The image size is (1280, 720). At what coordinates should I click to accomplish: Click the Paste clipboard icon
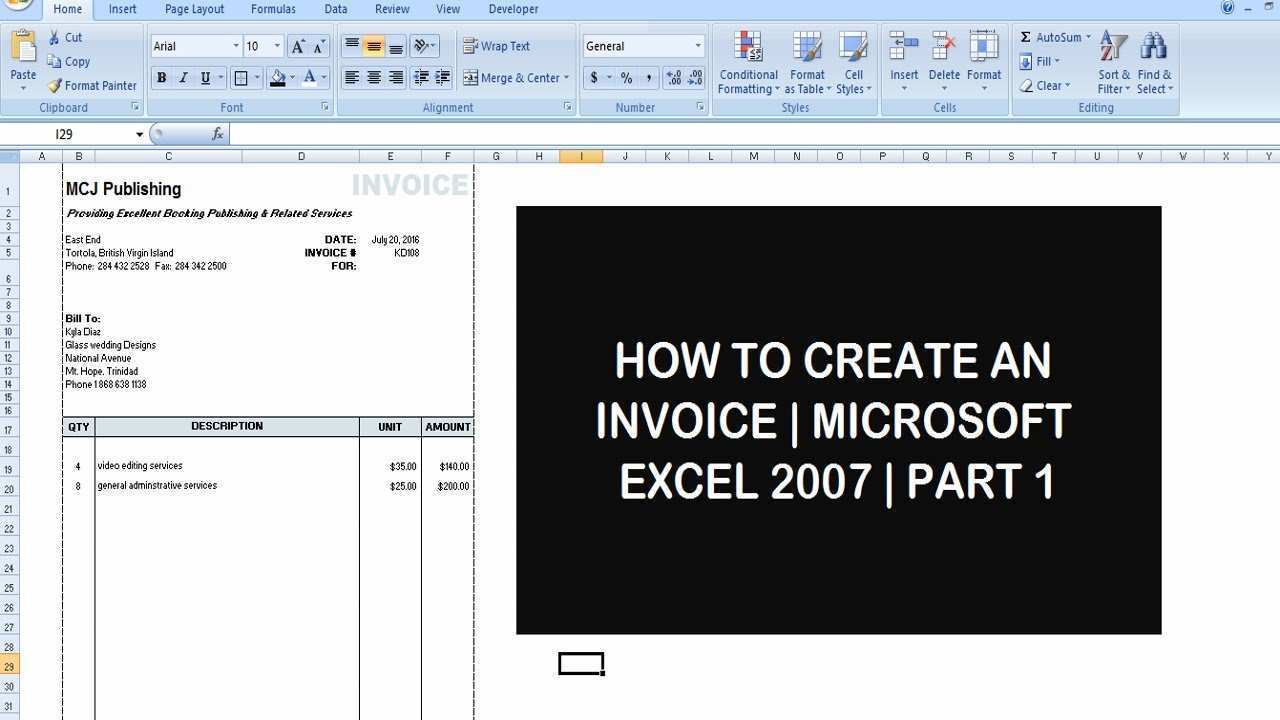[x=23, y=48]
